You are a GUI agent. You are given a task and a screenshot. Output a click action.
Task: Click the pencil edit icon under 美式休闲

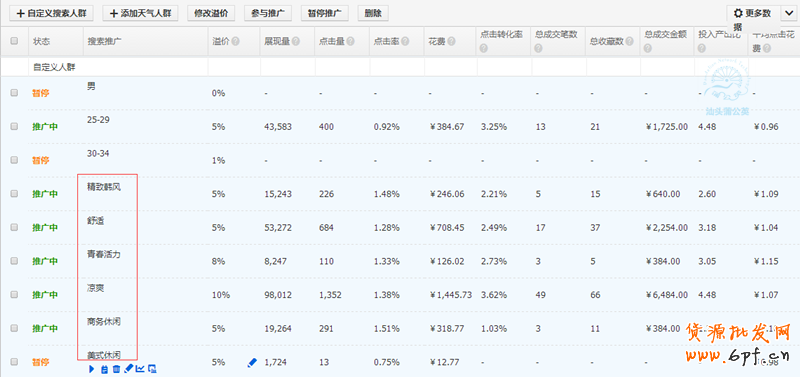[x=129, y=368]
